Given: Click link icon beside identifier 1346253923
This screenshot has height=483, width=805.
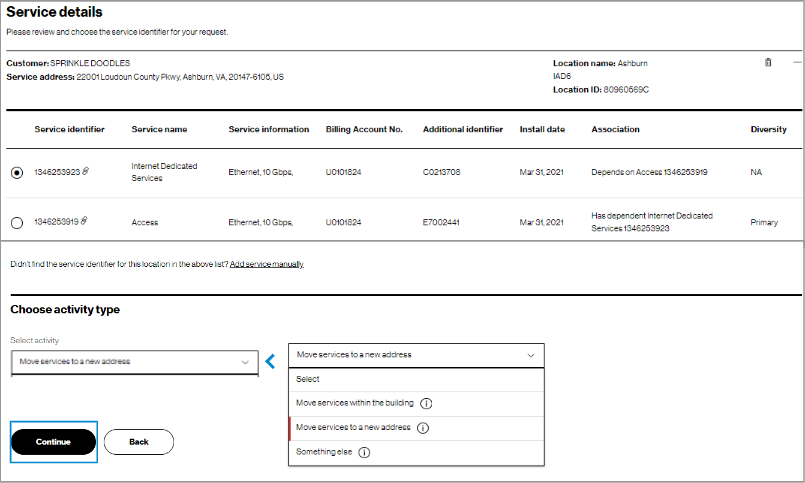Looking at the screenshot, I should (x=86, y=171).
